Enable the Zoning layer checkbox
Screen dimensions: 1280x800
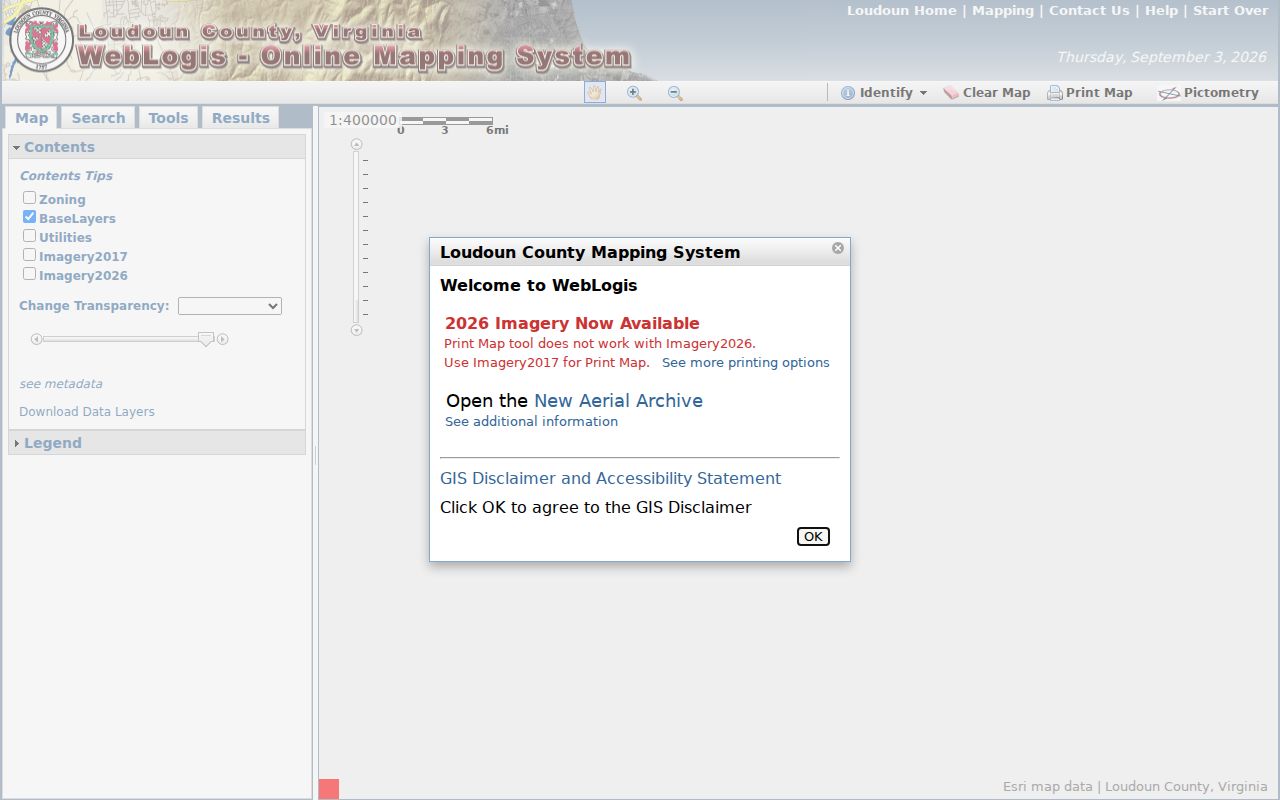point(30,198)
